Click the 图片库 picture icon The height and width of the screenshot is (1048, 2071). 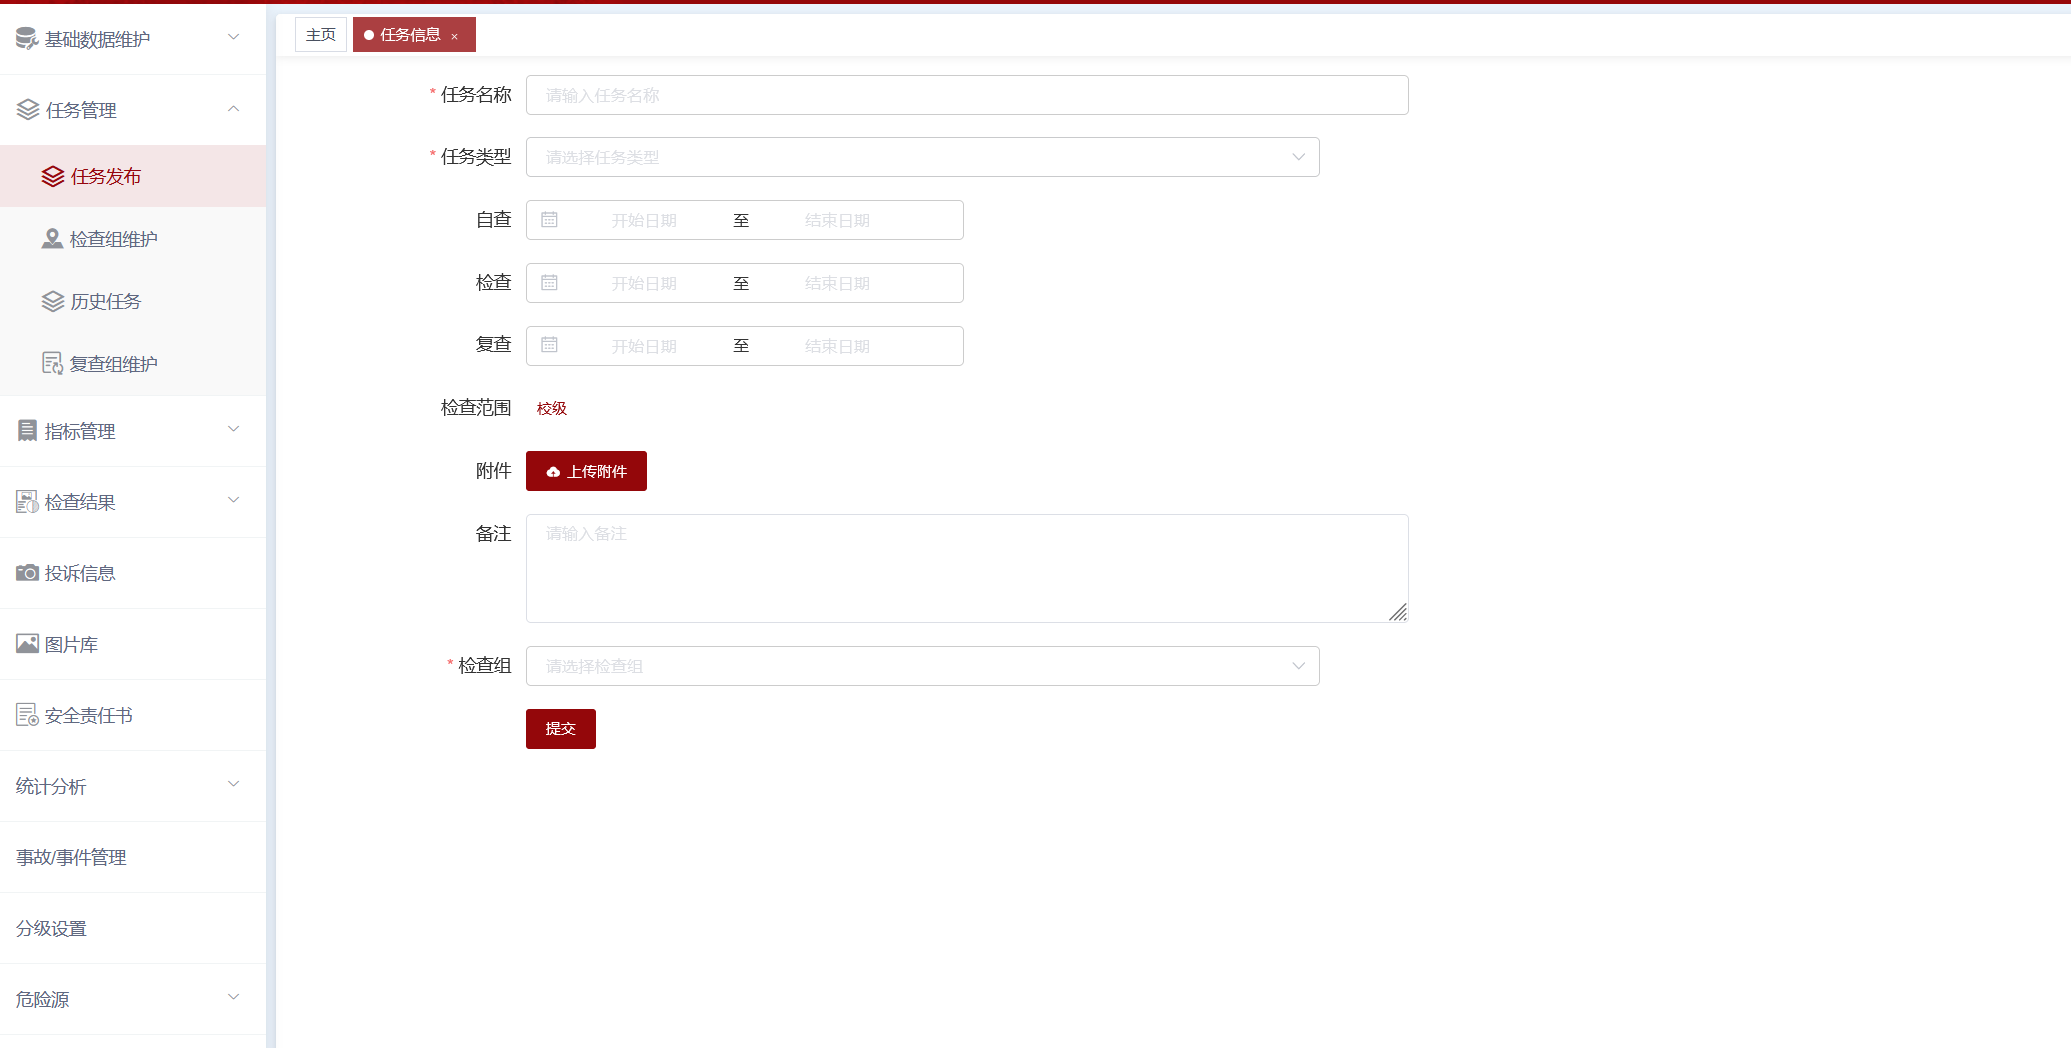point(27,644)
